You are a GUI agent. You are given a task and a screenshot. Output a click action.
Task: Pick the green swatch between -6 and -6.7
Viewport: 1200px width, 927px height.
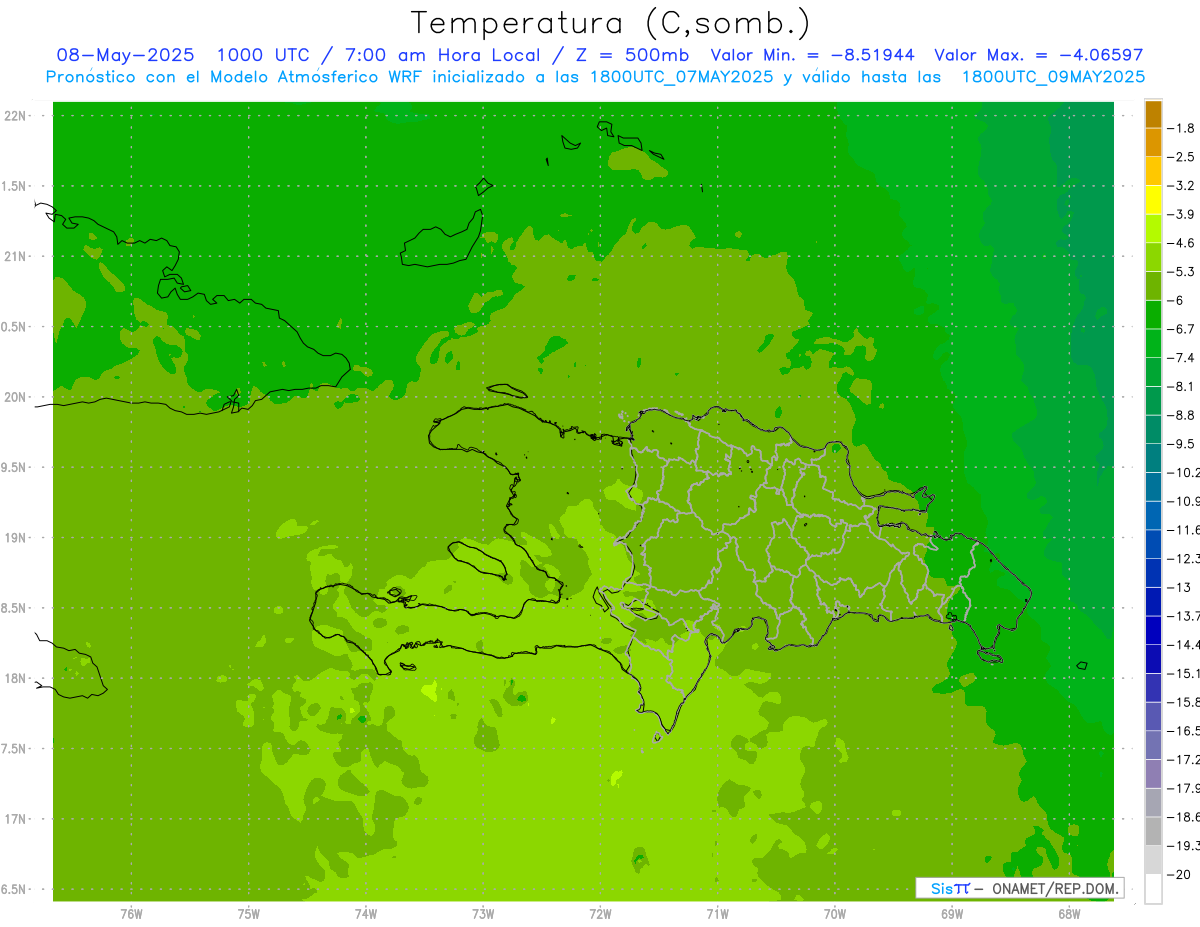pyautogui.click(x=1153, y=315)
